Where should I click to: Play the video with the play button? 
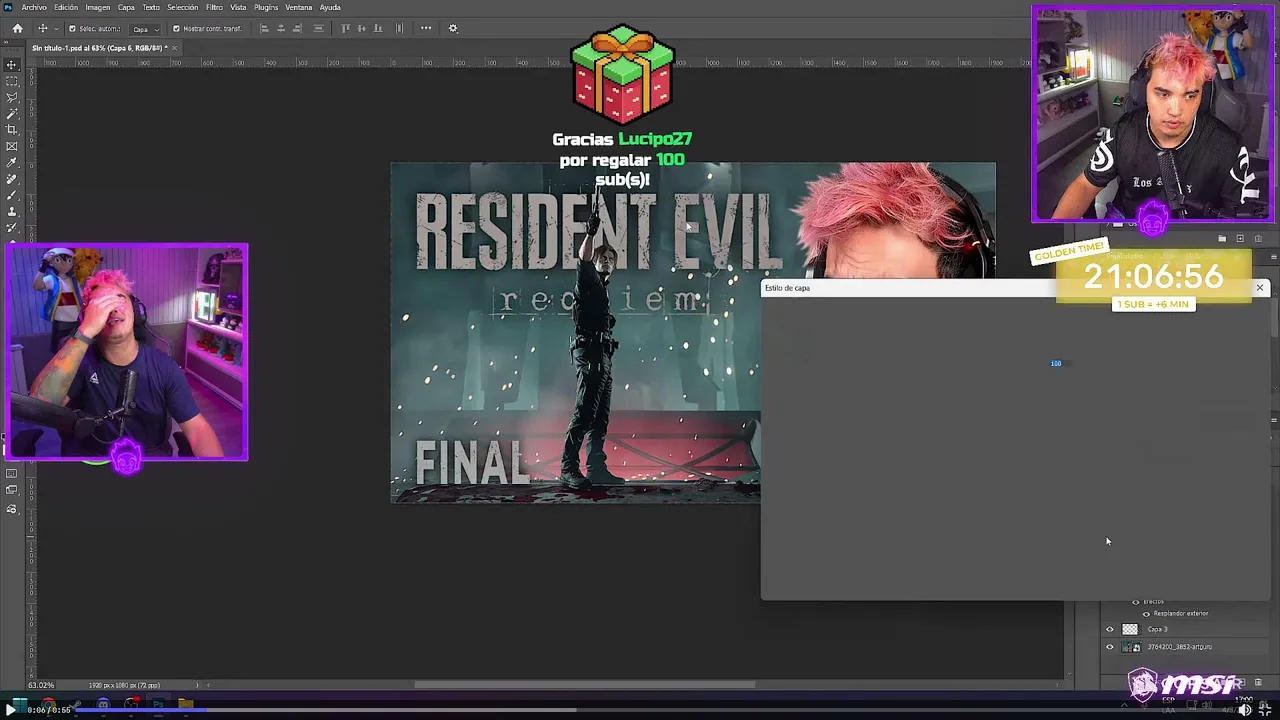[11, 710]
